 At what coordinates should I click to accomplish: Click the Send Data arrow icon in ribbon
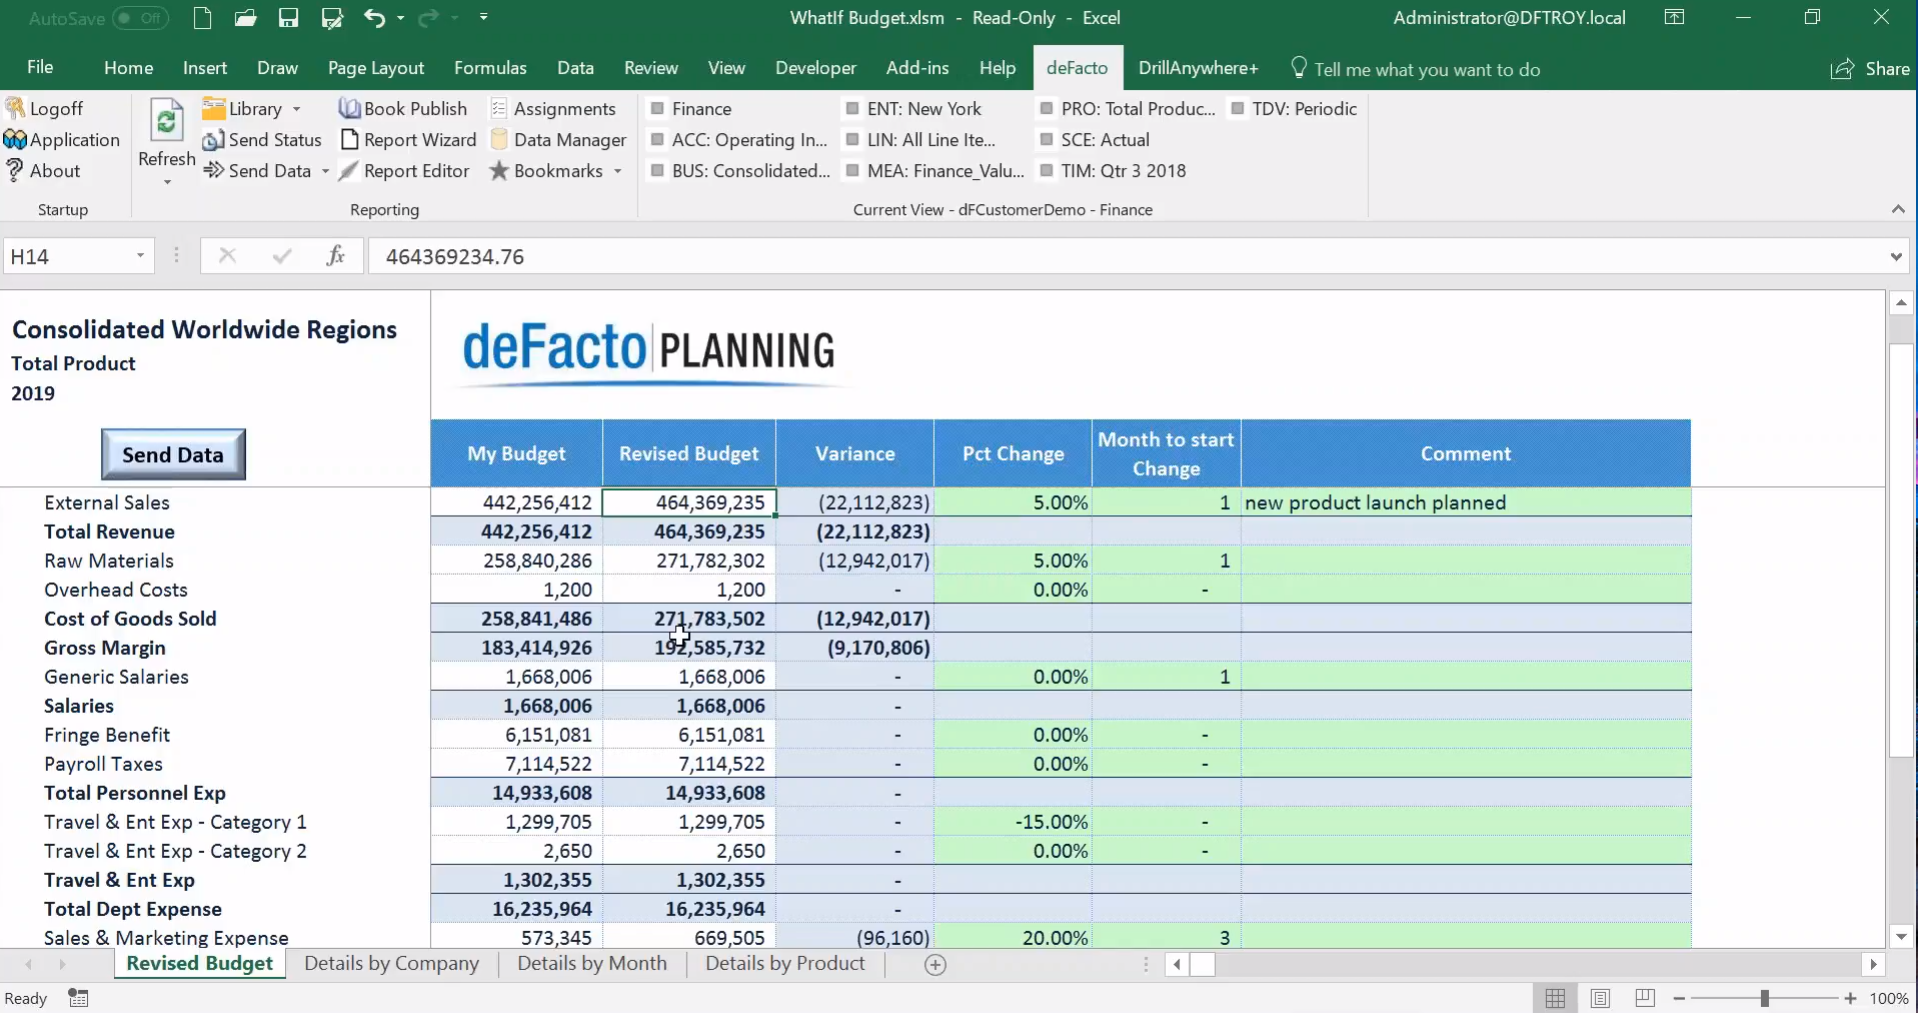213,171
